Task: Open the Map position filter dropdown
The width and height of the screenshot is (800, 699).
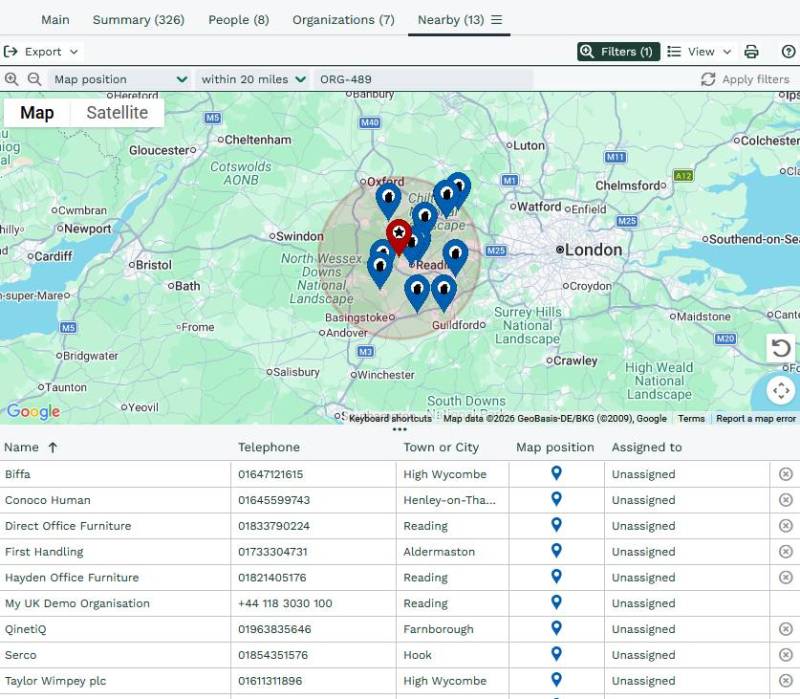Action: [120, 79]
